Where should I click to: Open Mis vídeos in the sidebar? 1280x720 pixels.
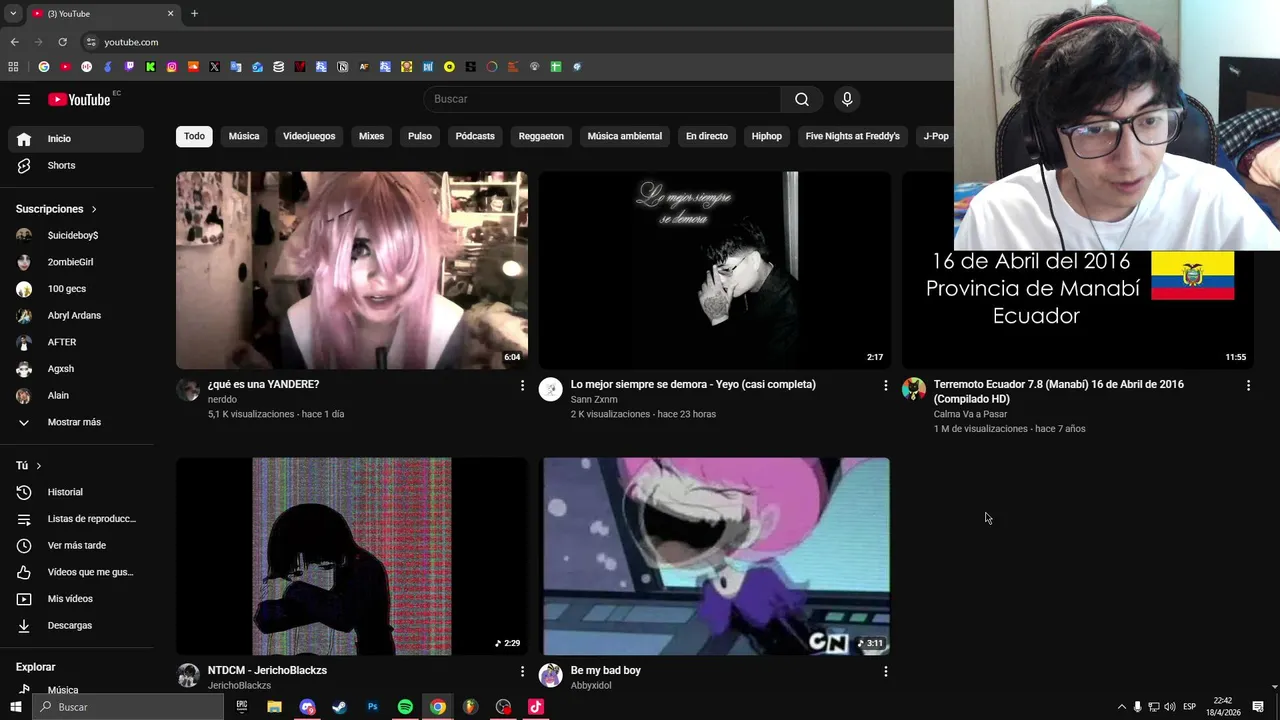(x=76, y=599)
